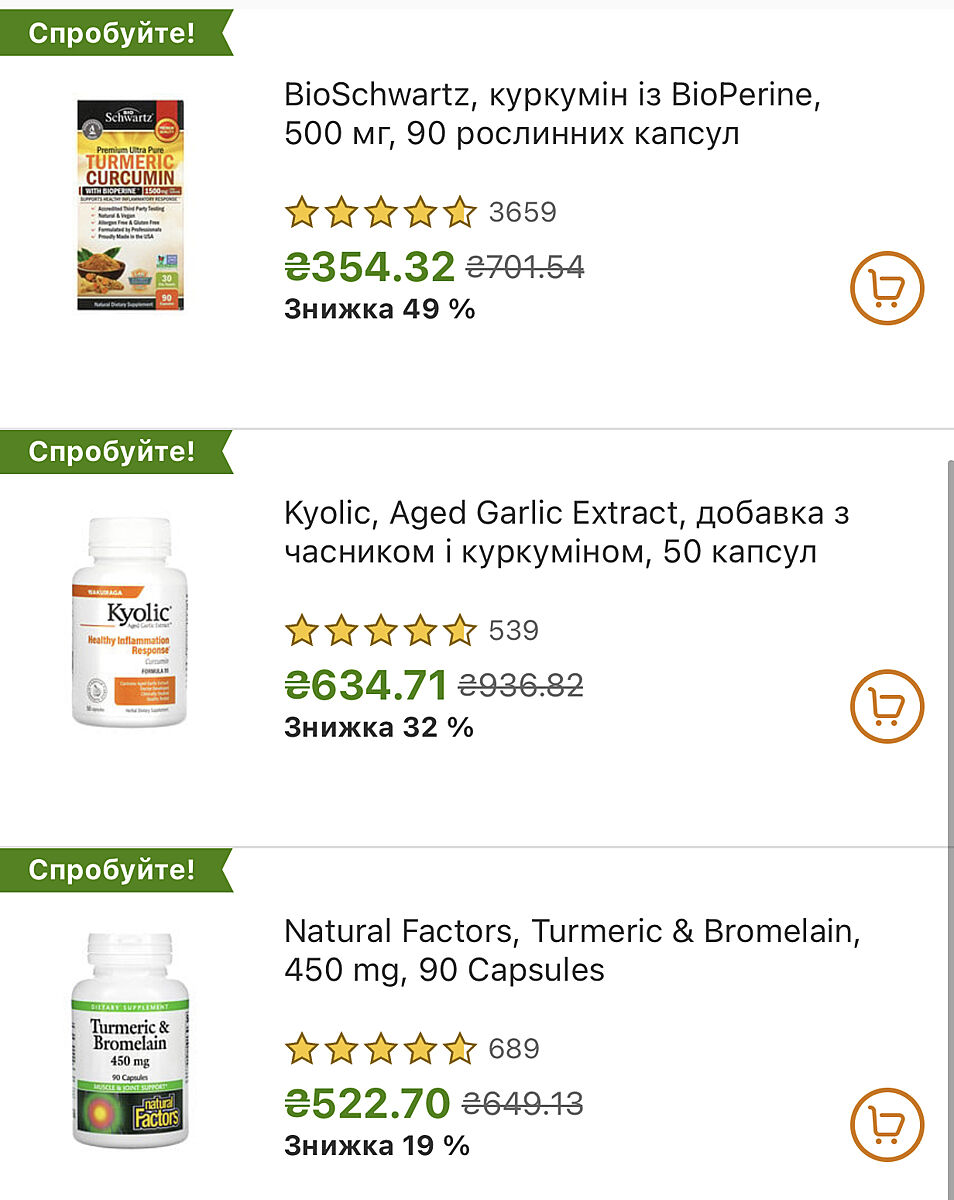Add BioSchwartz curcumin to cart

coord(886,290)
